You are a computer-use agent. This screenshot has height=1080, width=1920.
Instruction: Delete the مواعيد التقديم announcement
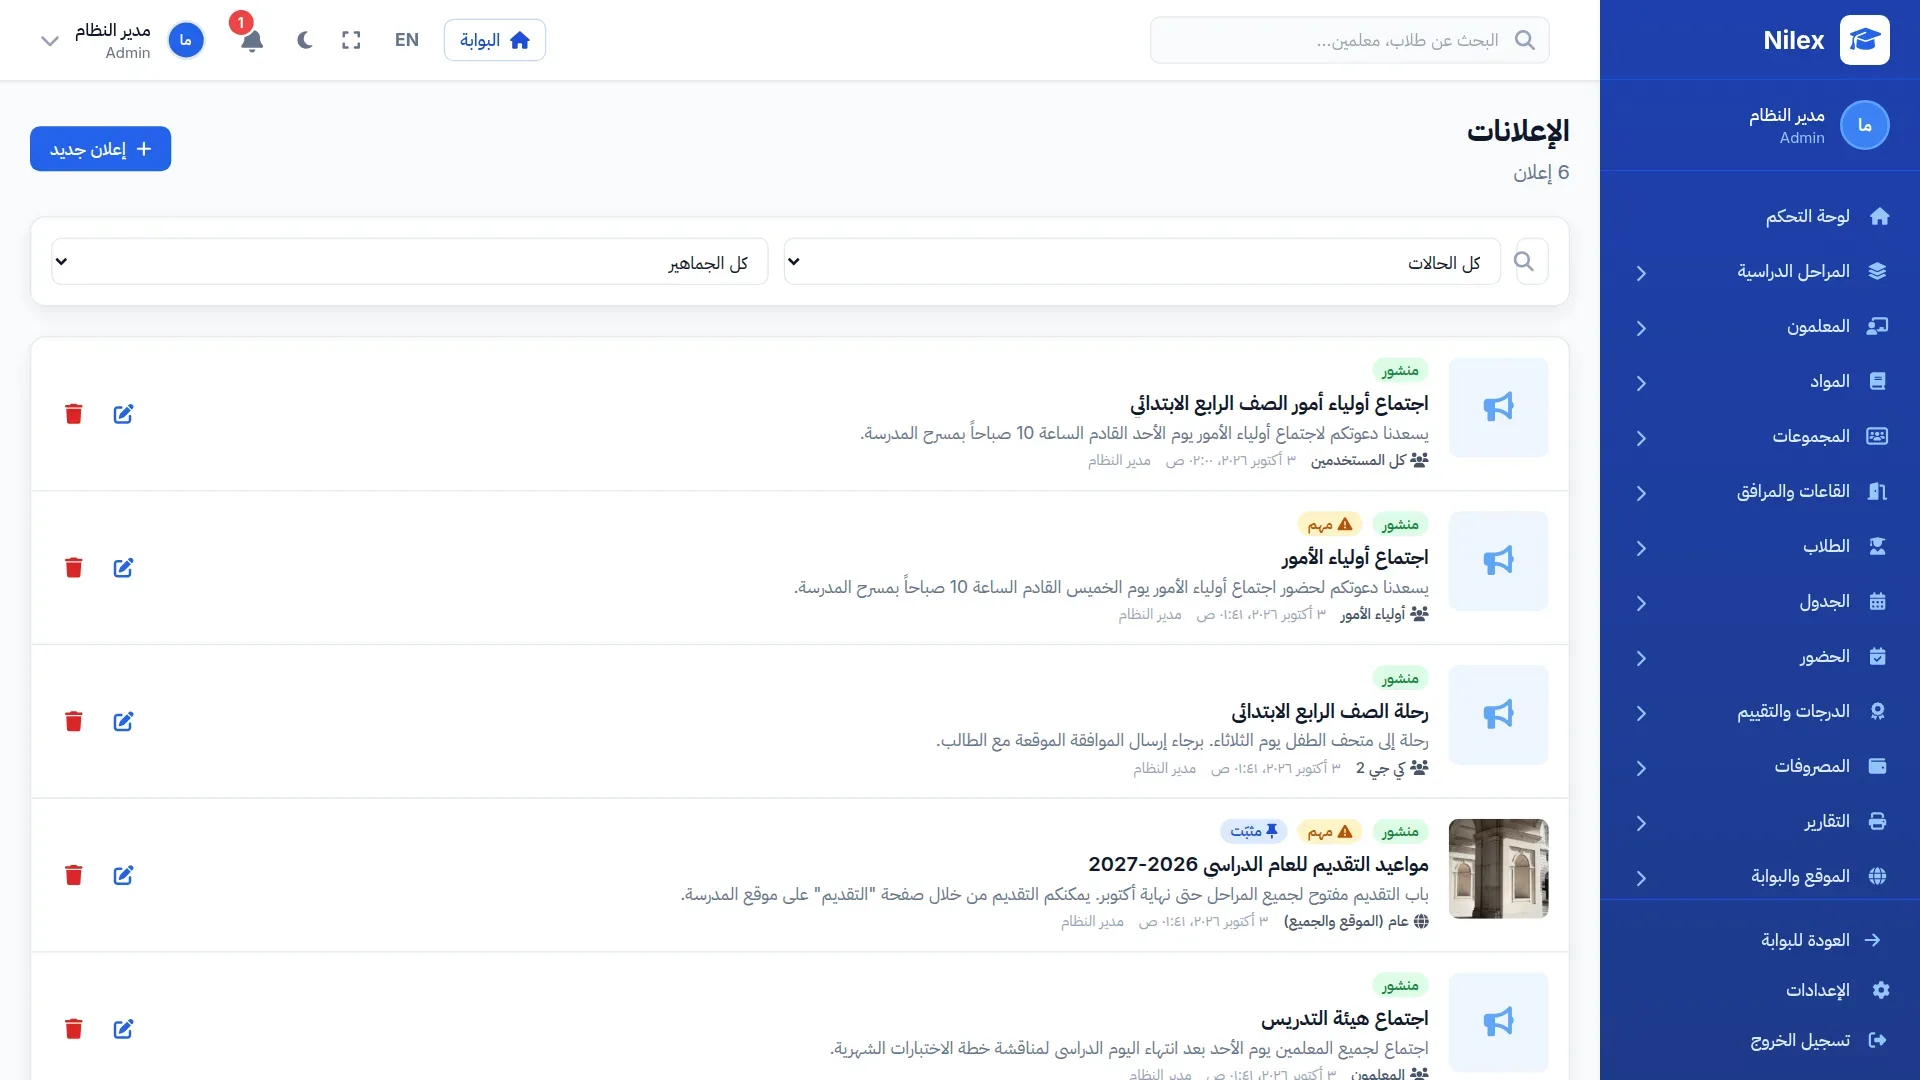(74, 876)
